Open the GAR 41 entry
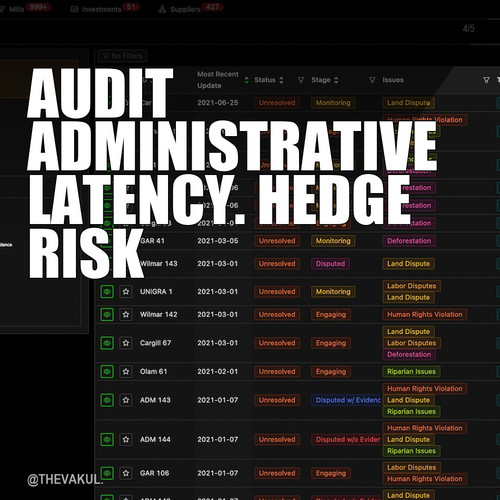The height and width of the screenshot is (500, 500). (x=152, y=241)
